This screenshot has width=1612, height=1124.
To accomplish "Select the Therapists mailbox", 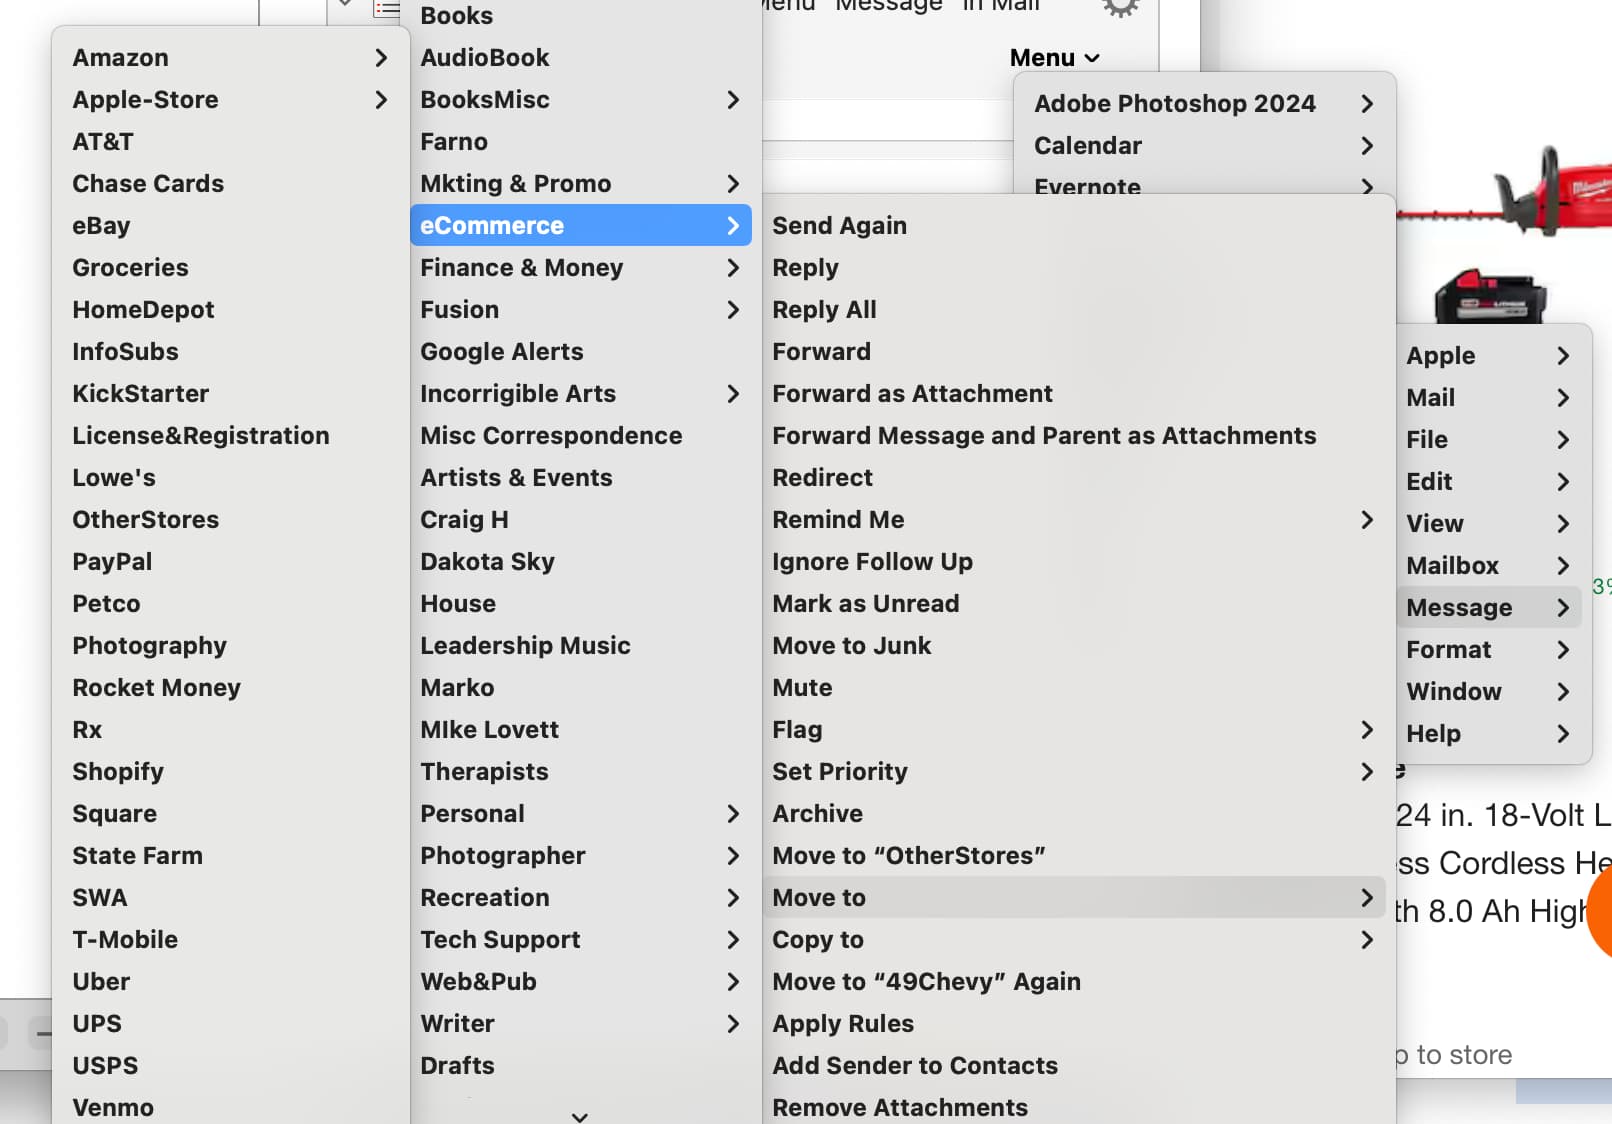I will coord(581,772).
